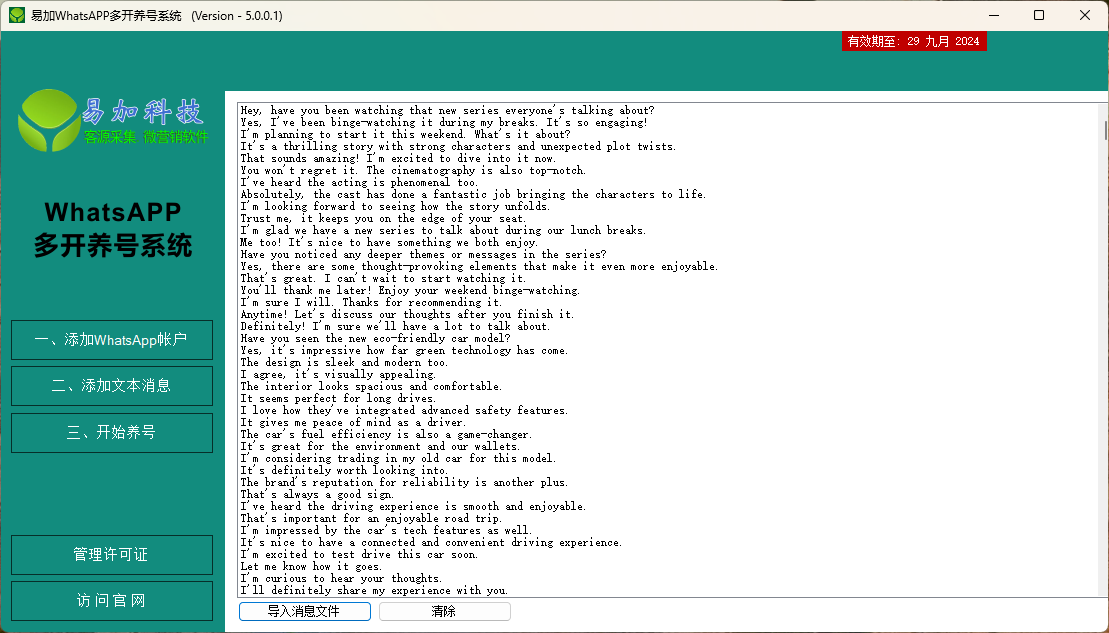
Task: Click line "It's definitely worth looking into."
Action: (344, 471)
